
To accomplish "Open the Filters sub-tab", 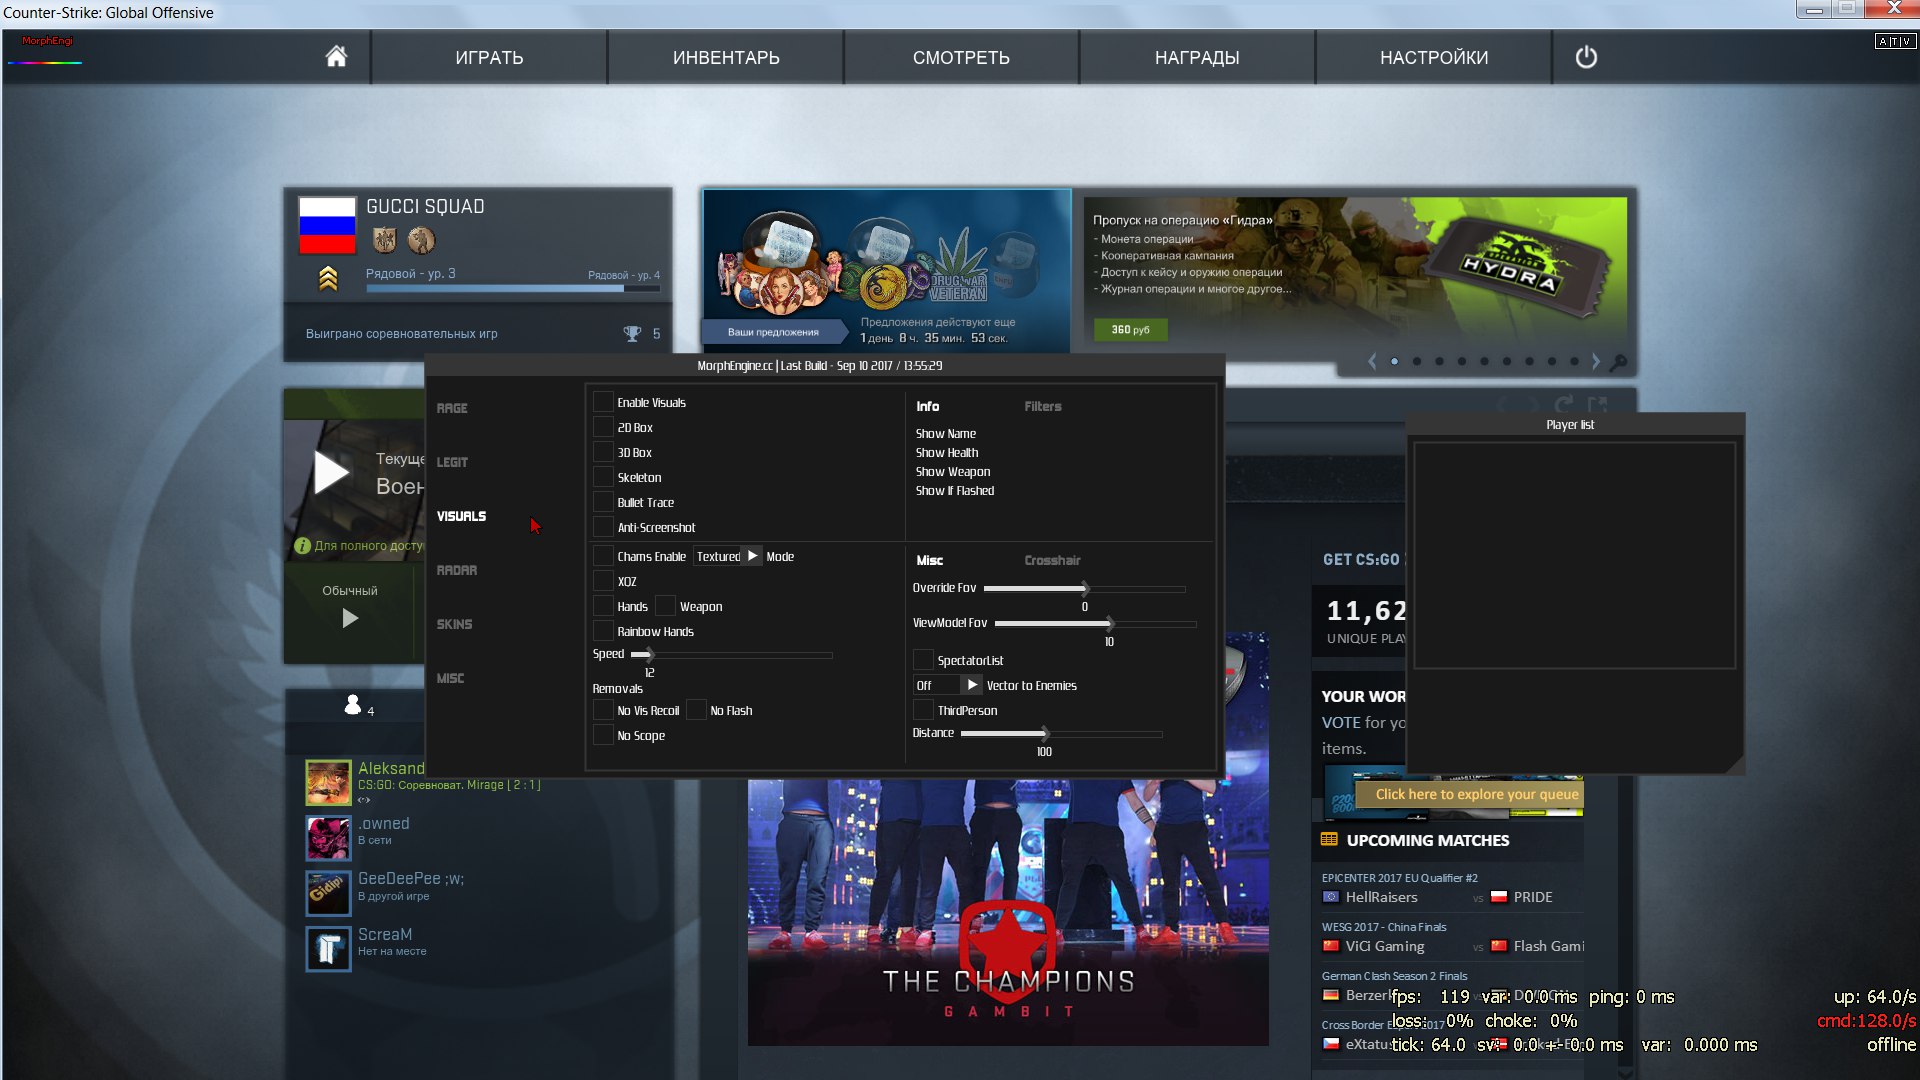I will pos(1043,406).
